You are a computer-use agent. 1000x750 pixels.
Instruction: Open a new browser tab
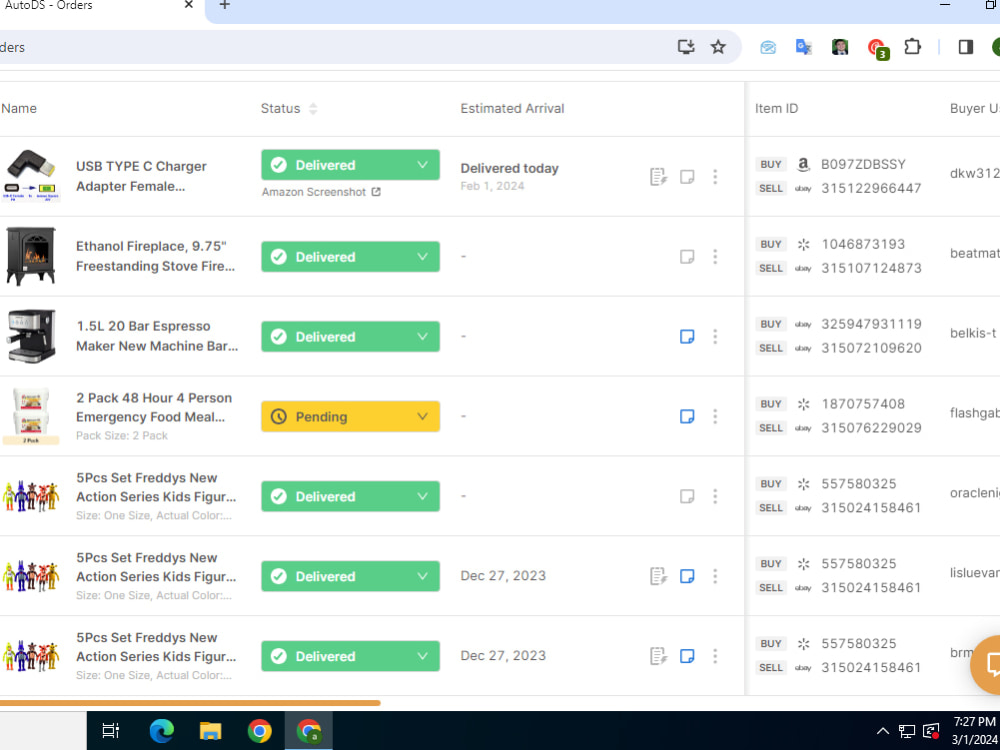coord(224,5)
